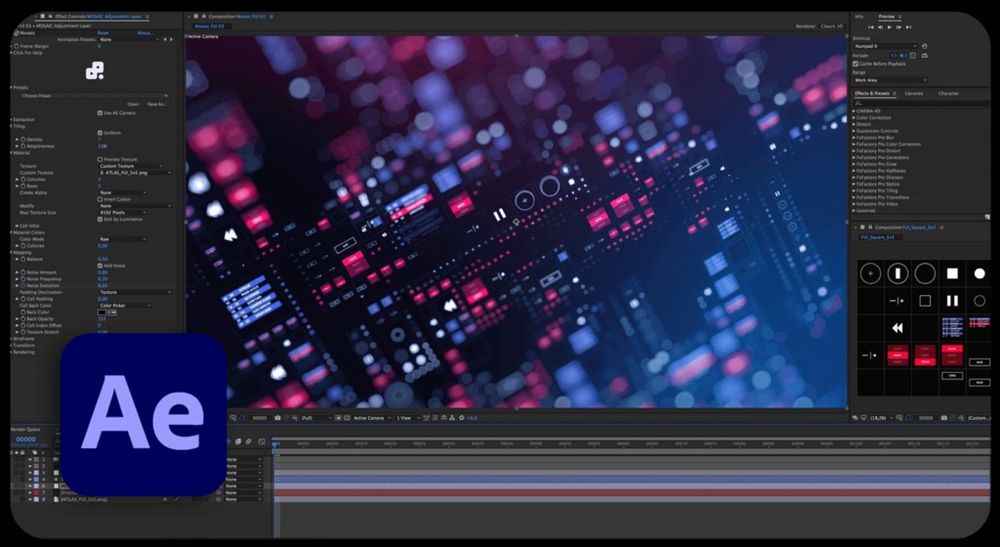The width and height of the screenshot is (1000, 547).
Task: Click the Effects & Presets search icon
Action: click(x=858, y=103)
